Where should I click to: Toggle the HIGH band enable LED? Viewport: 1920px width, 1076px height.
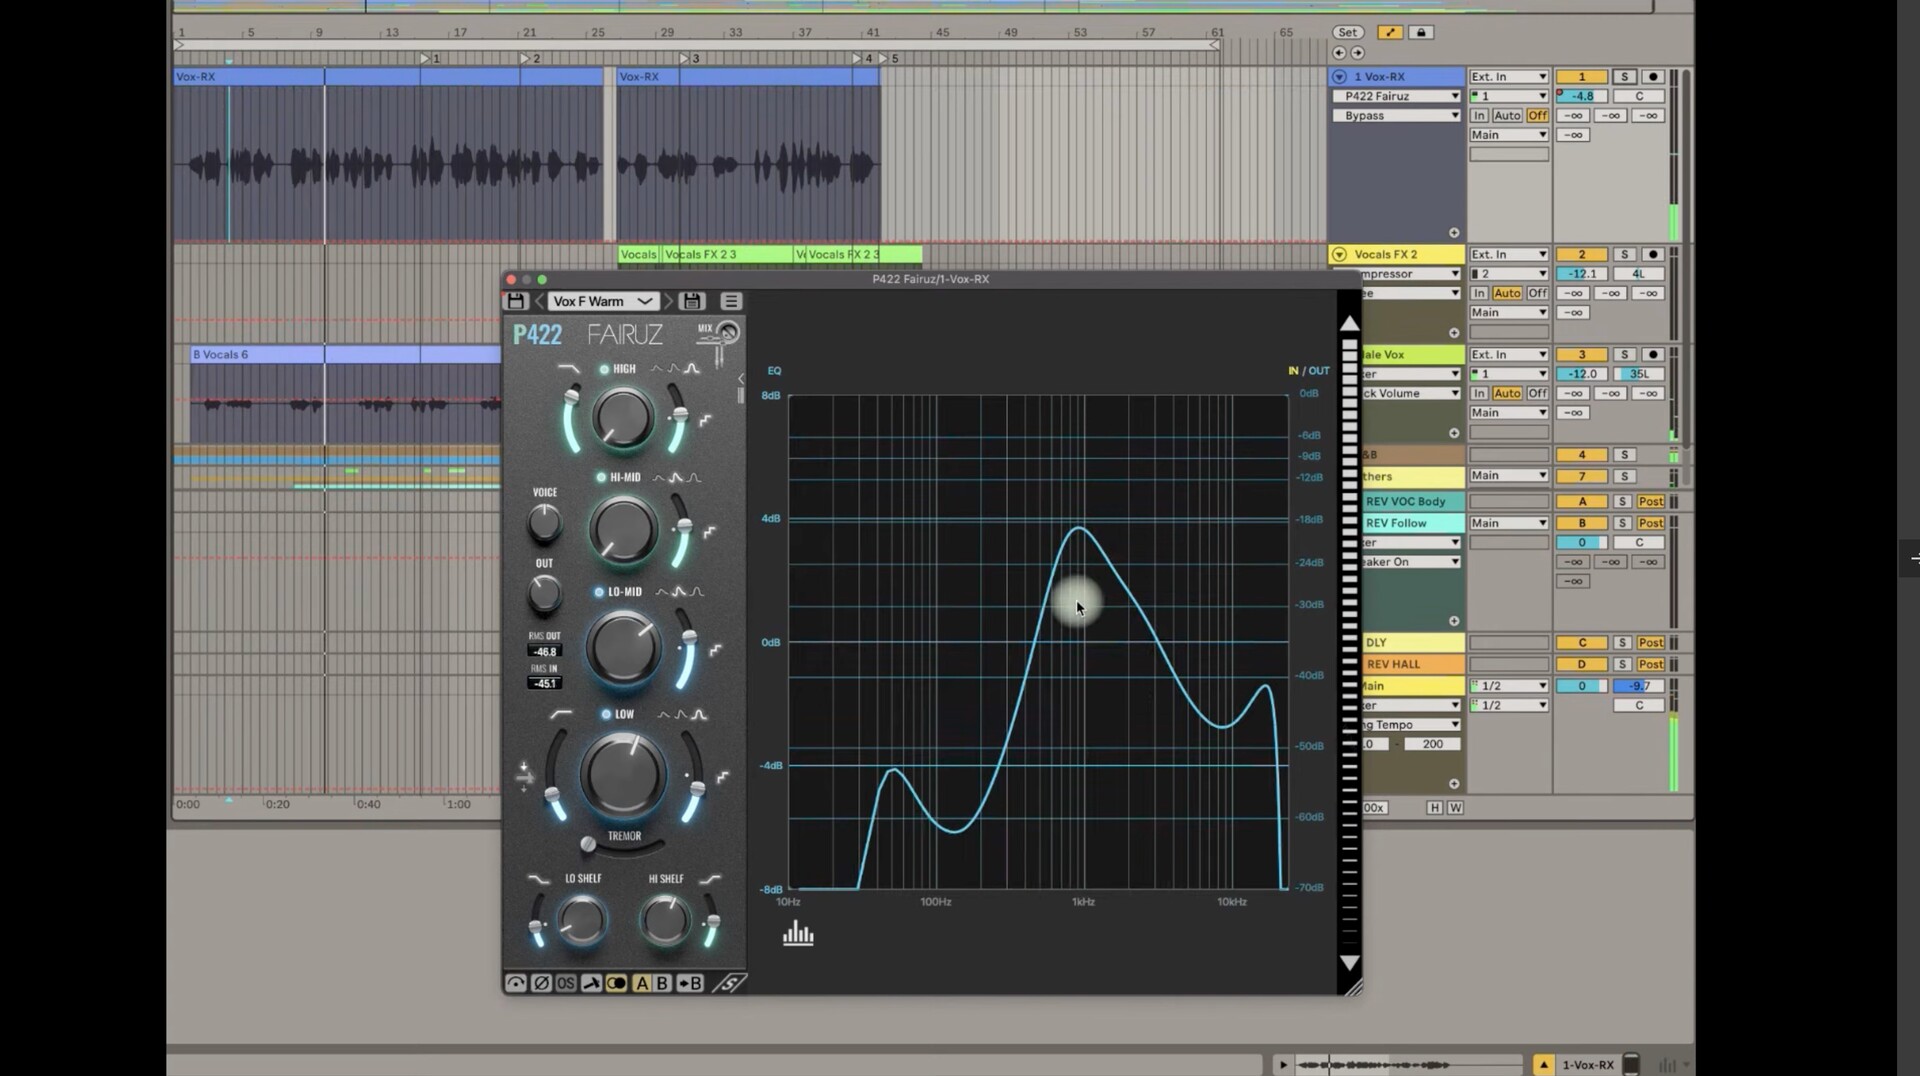[604, 369]
